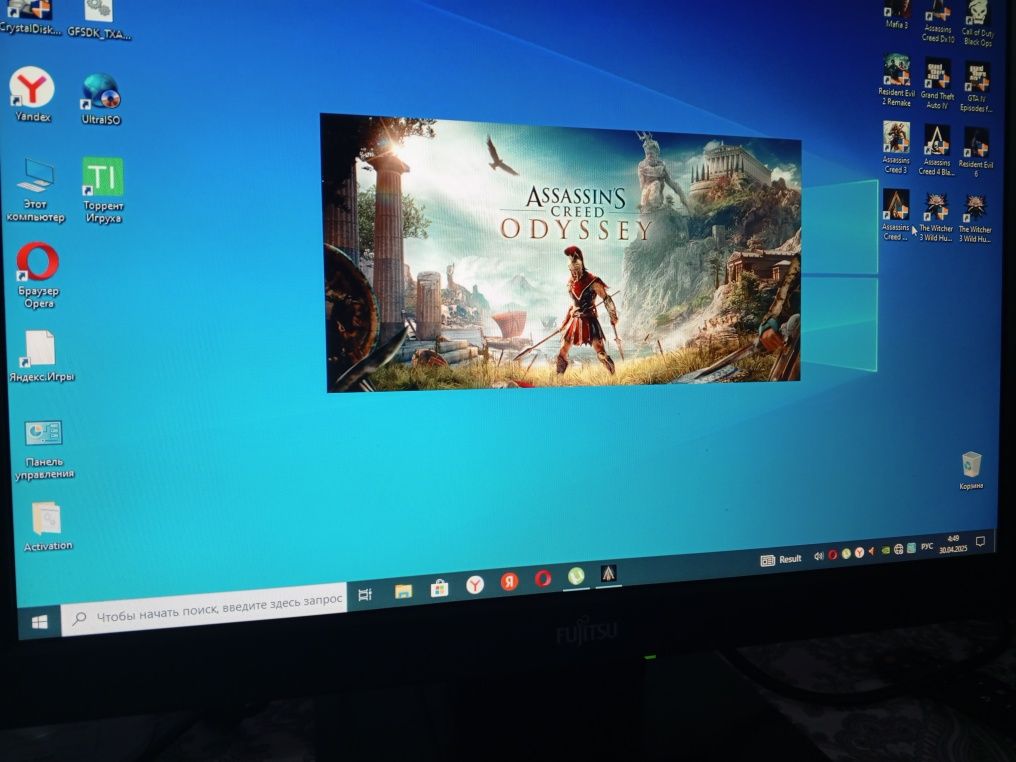Screen dimensions: 1016x762
Task: Select the Корзина recycle bin icon
Action: coord(971,470)
